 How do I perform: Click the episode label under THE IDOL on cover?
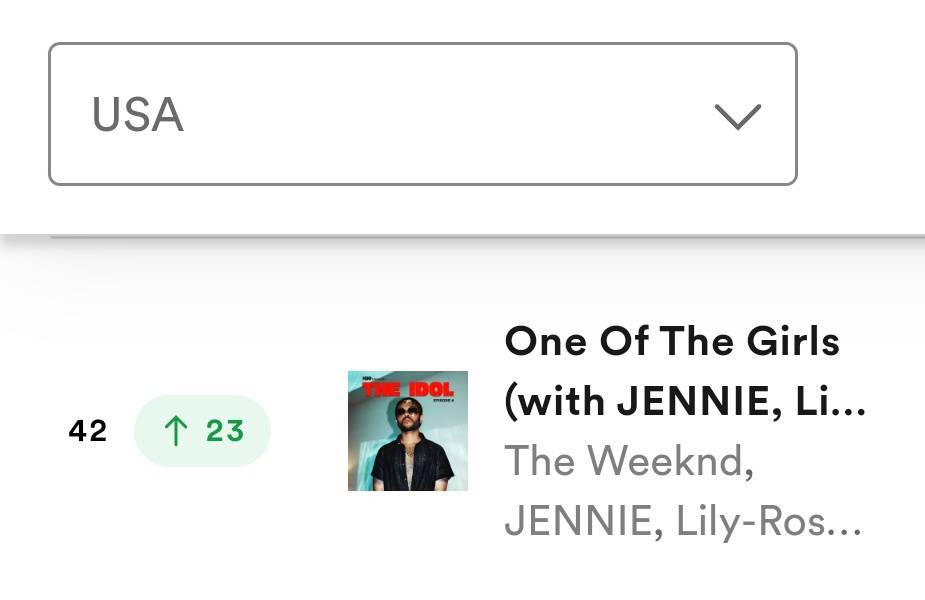click(444, 401)
